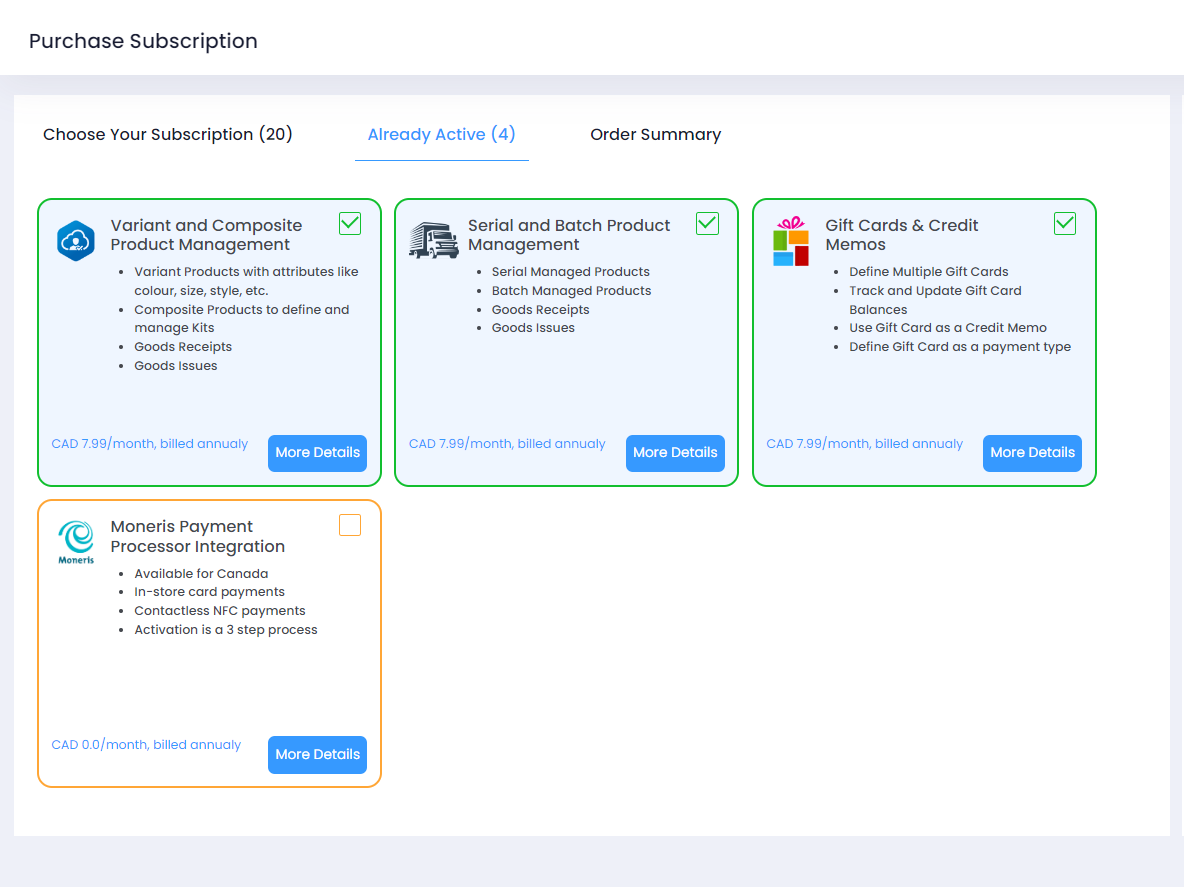This screenshot has height=887, width=1184.
Task: Switch to Choose Your Subscription (20) tab
Action: click(168, 135)
